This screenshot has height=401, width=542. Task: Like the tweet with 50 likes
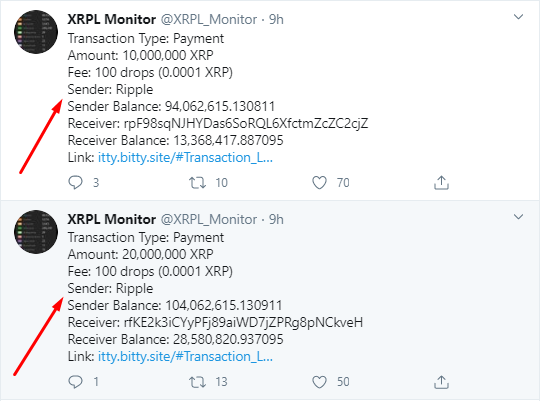[x=319, y=382]
